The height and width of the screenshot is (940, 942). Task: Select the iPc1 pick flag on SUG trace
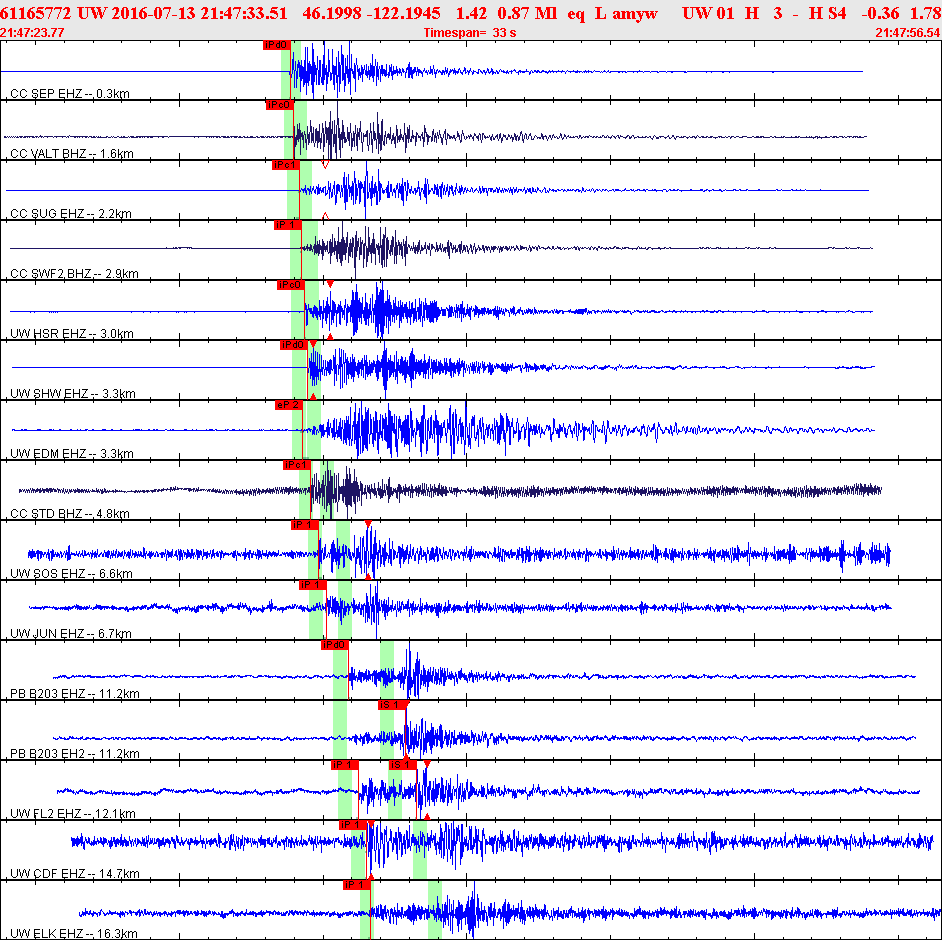pos(285,165)
